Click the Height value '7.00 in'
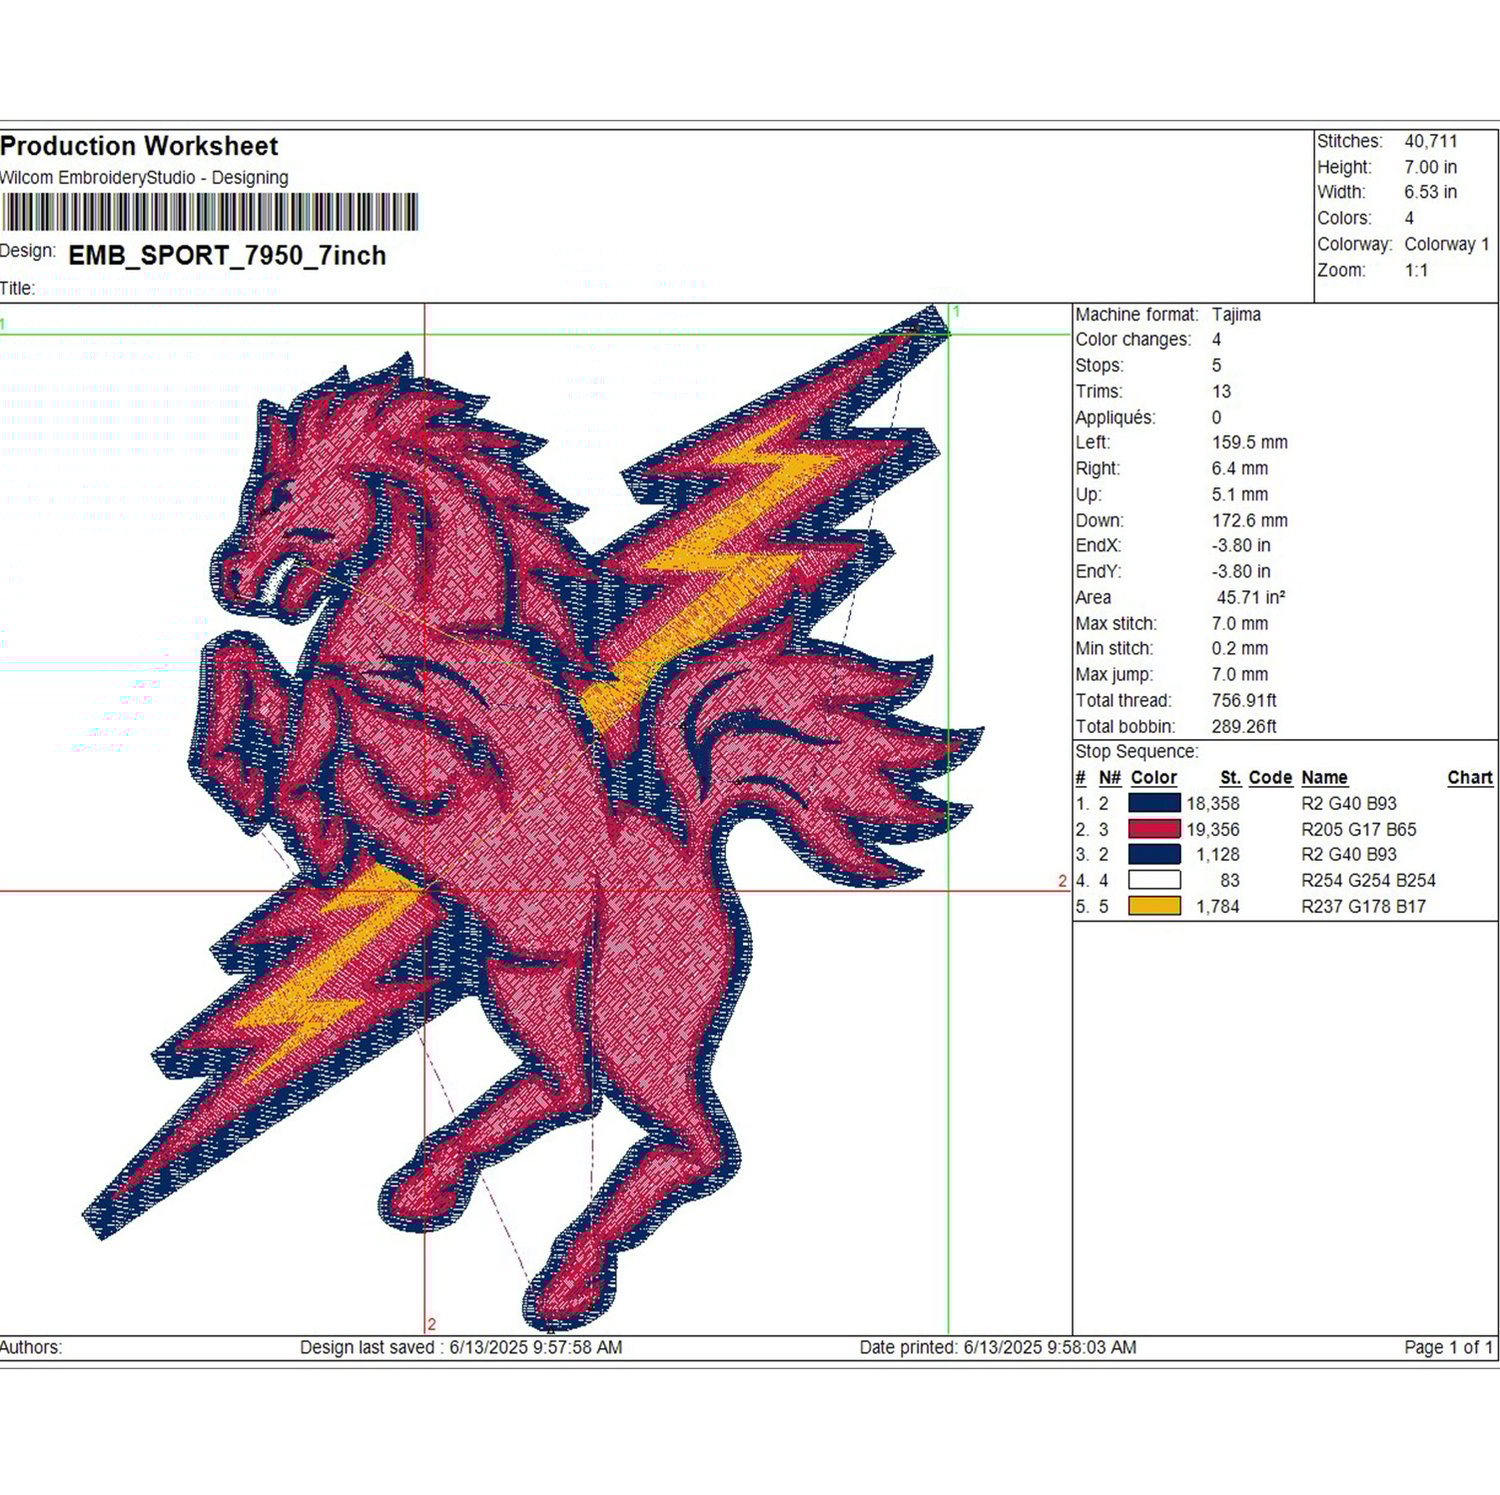 [1430, 167]
